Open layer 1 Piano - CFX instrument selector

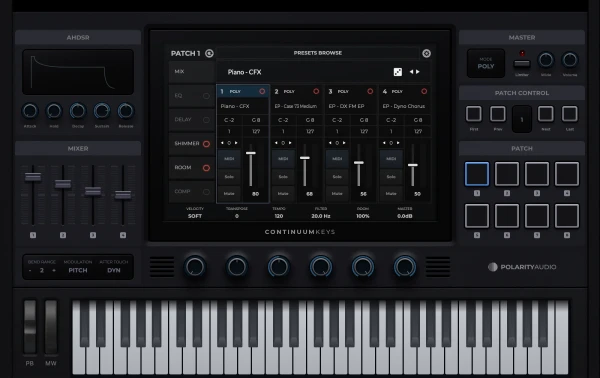click(x=243, y=106)
